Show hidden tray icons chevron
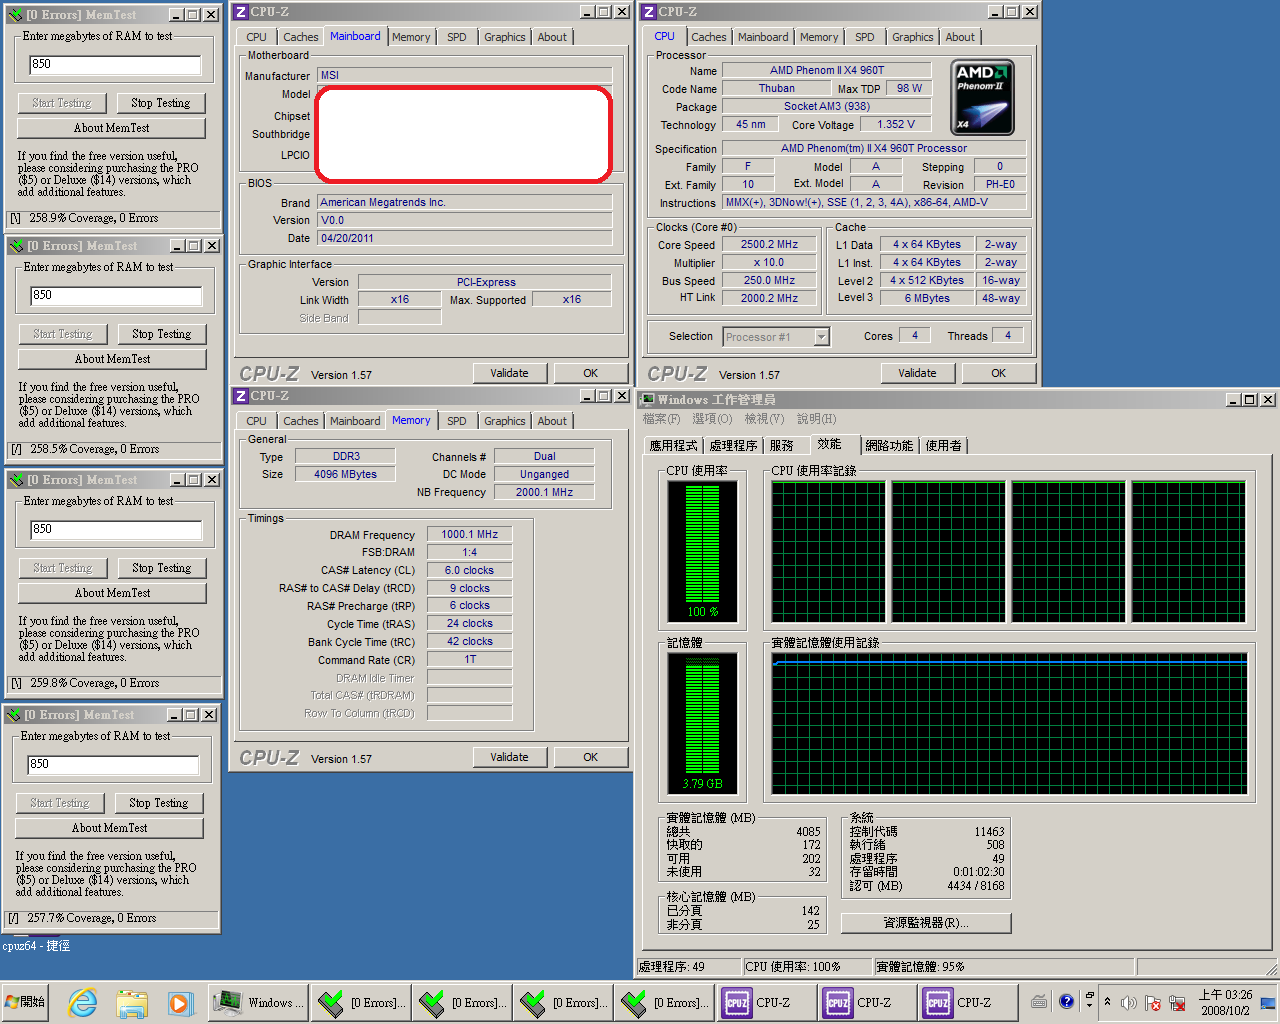 point(1106,1002)
